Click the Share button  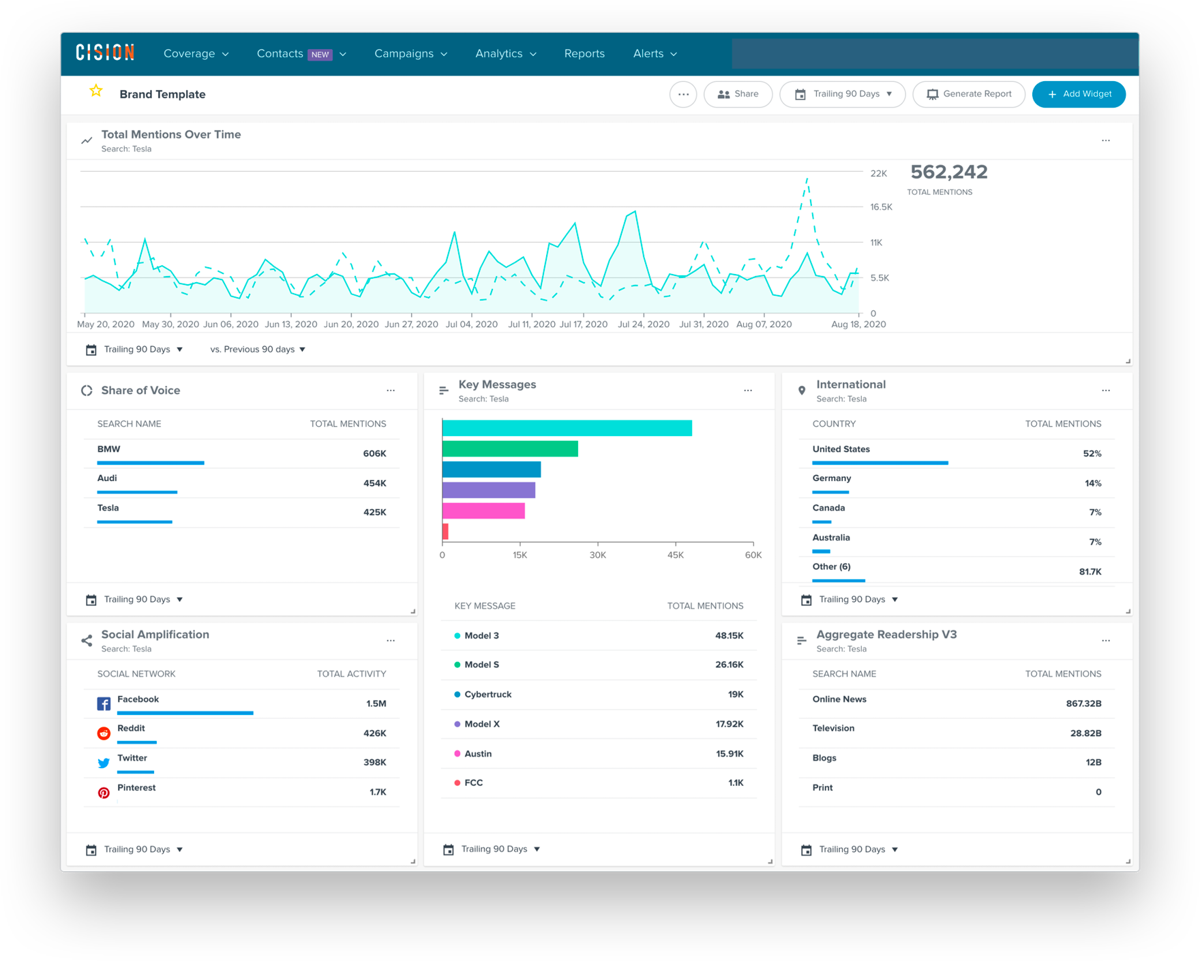click(x=738, y=94)
